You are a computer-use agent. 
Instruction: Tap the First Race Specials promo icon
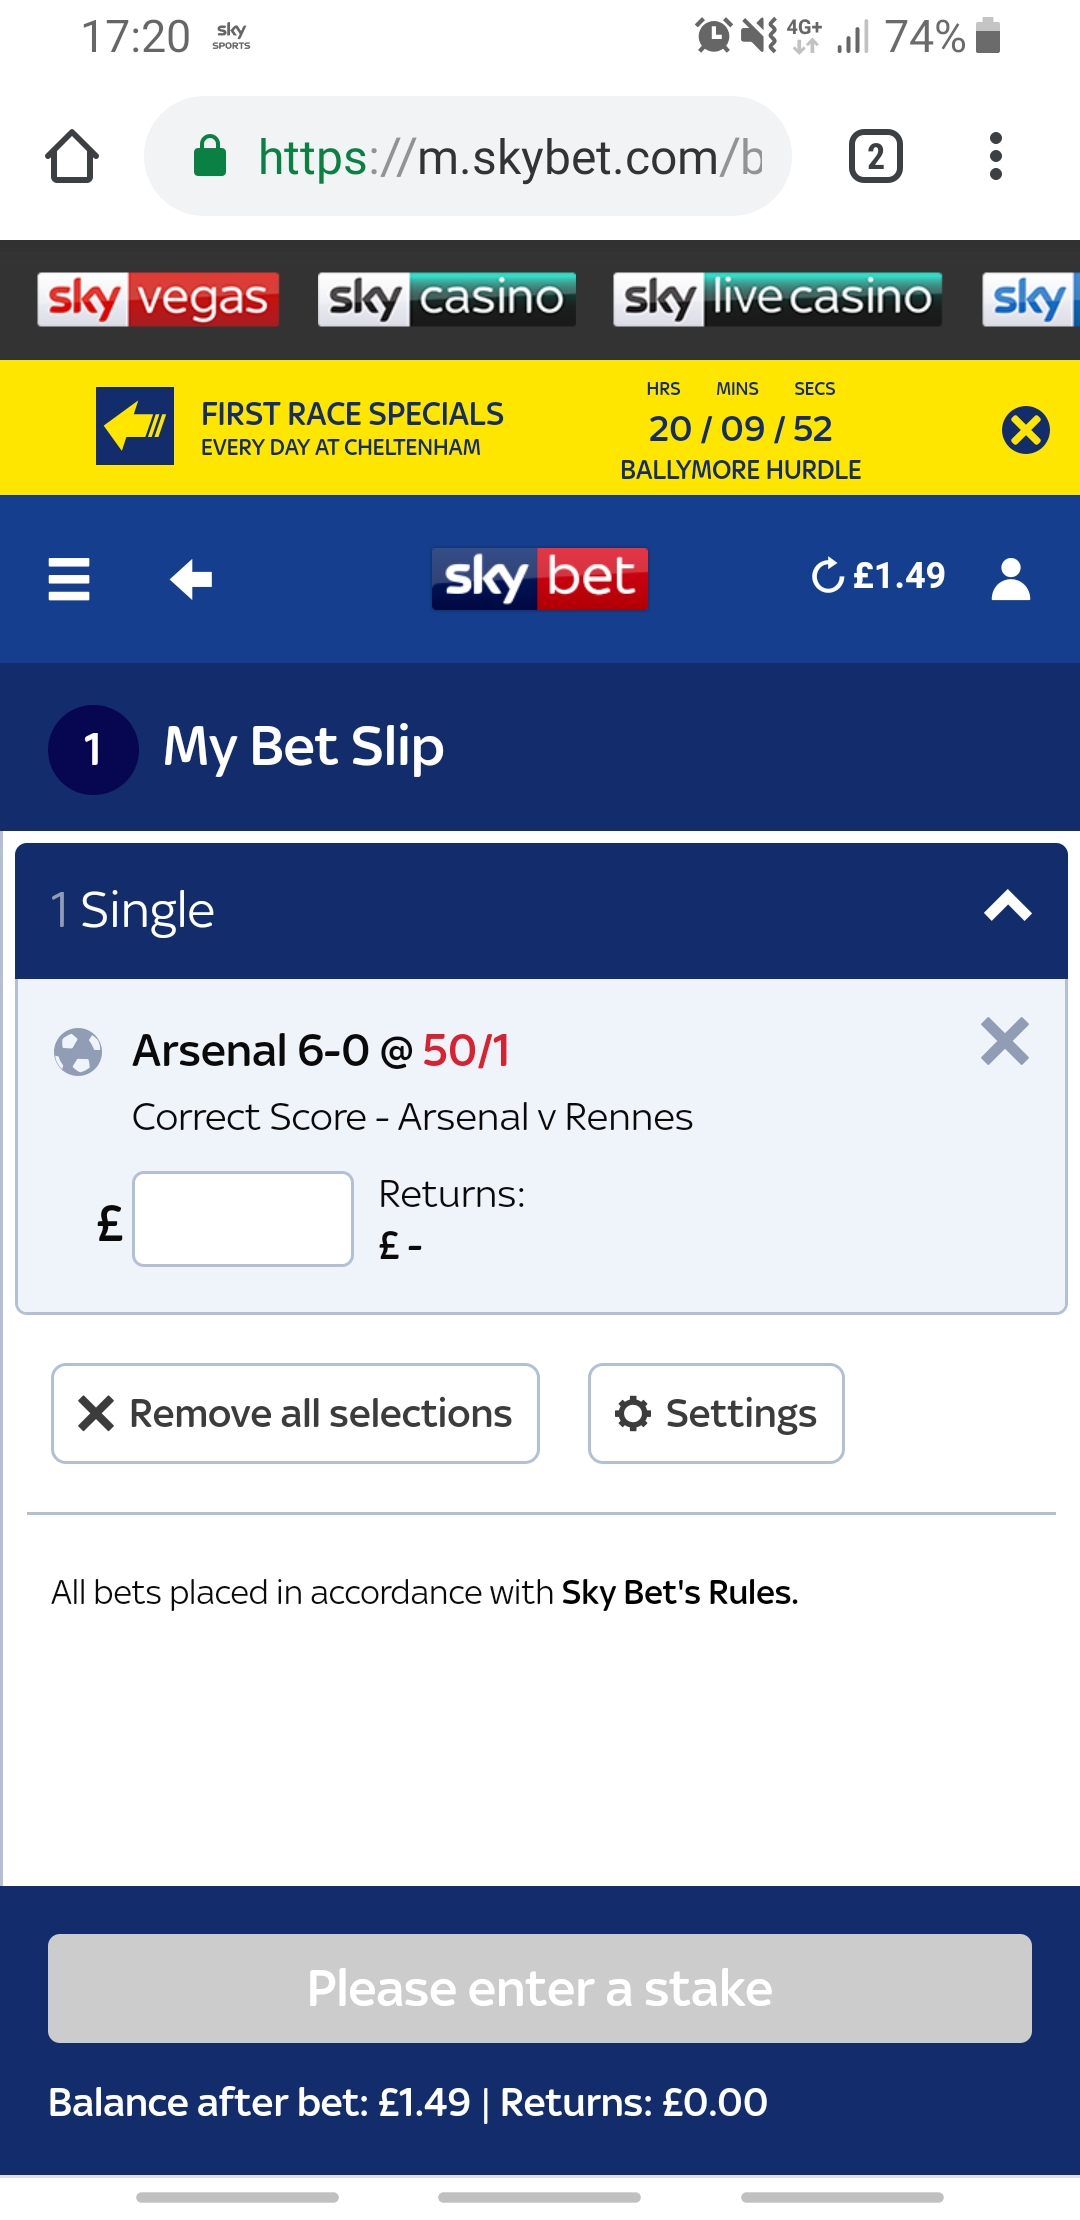[135, 426]
